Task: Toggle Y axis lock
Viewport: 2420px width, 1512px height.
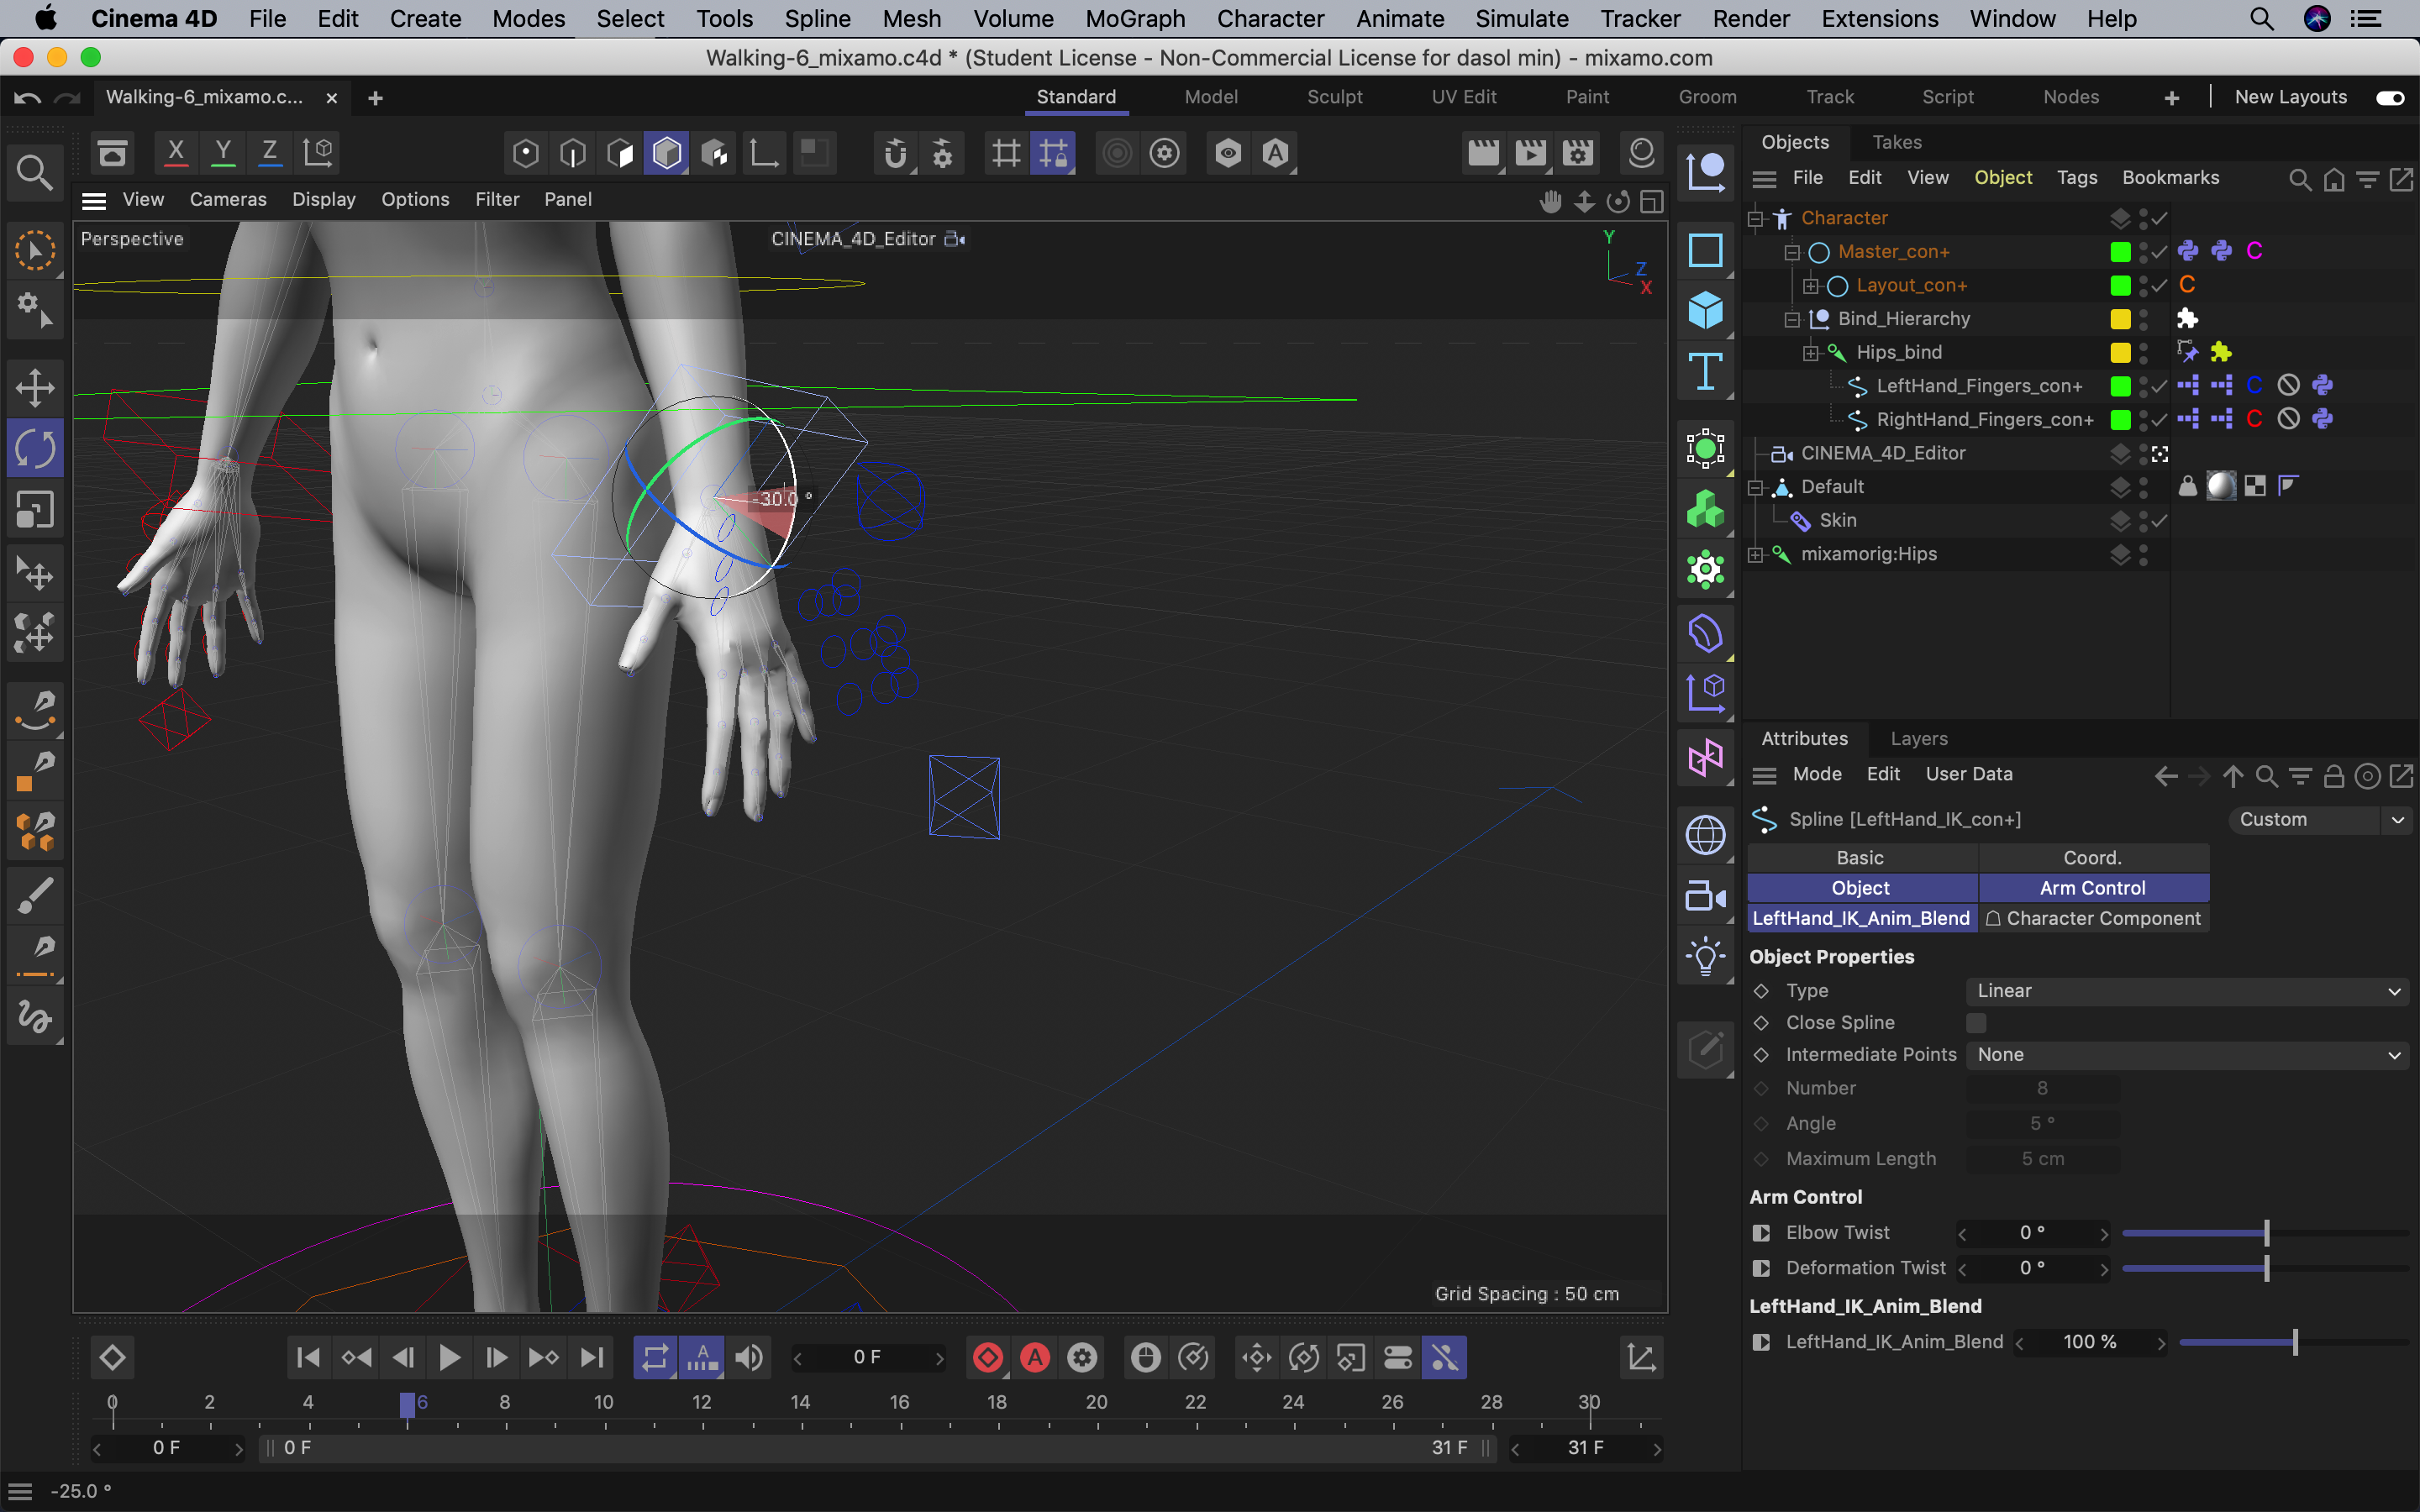Action: click(x=223, y=152)
